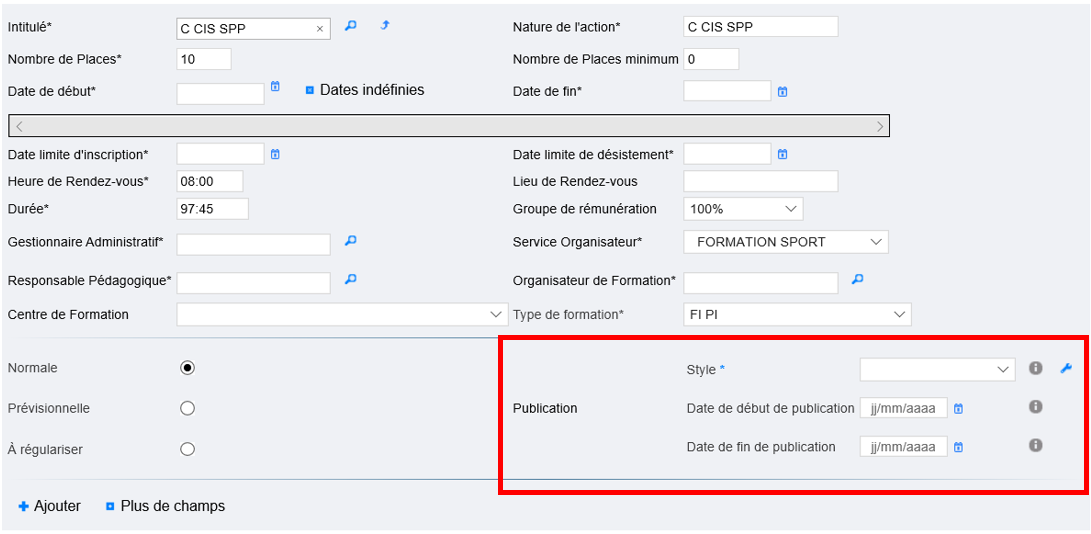Open calendar for Date limite d'inscription
Screen dimensions: 1091x534
click(x=275, y=154)
